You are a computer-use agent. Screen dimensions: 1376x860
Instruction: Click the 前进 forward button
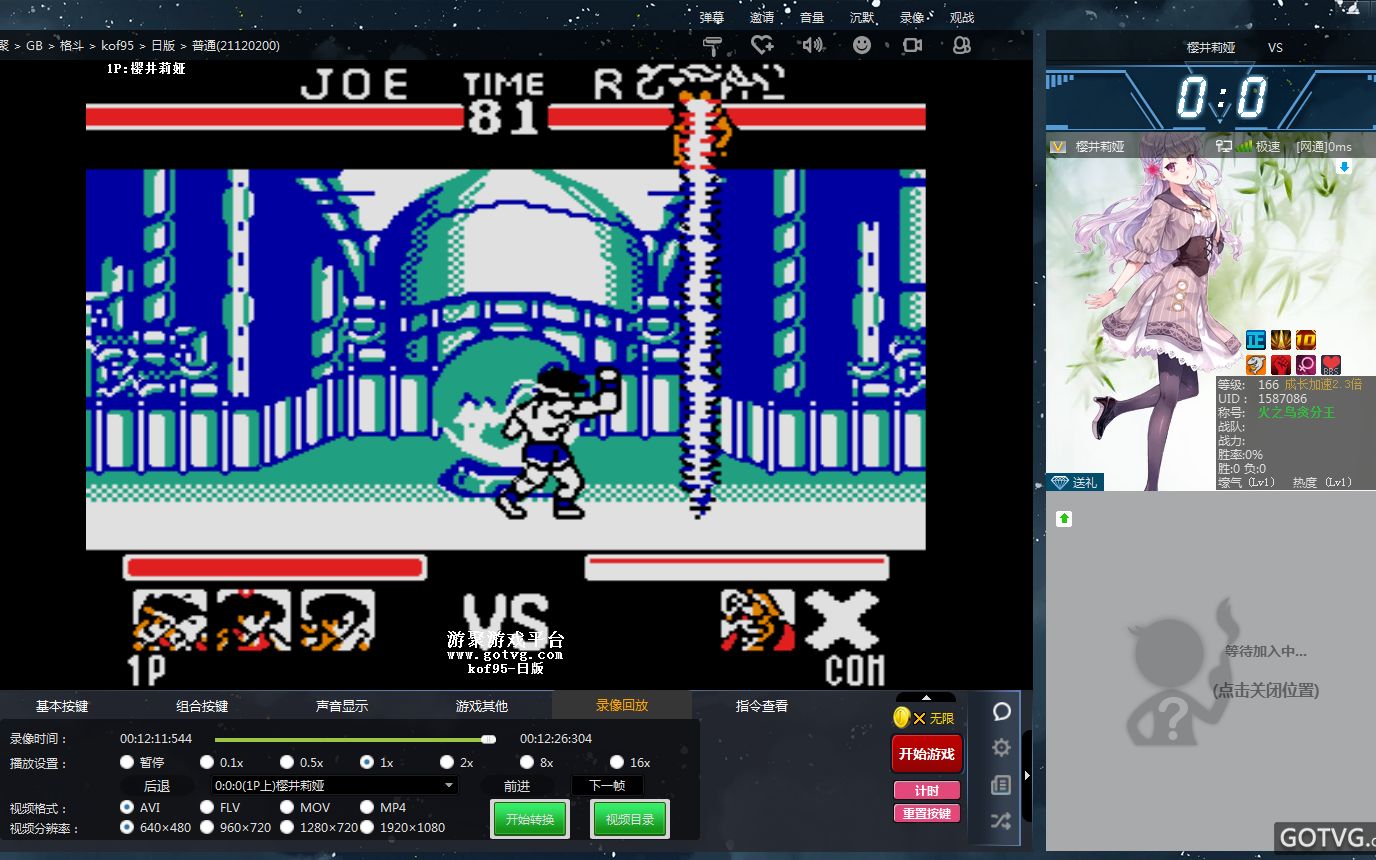pyautogui.click(x=517, y=786)
